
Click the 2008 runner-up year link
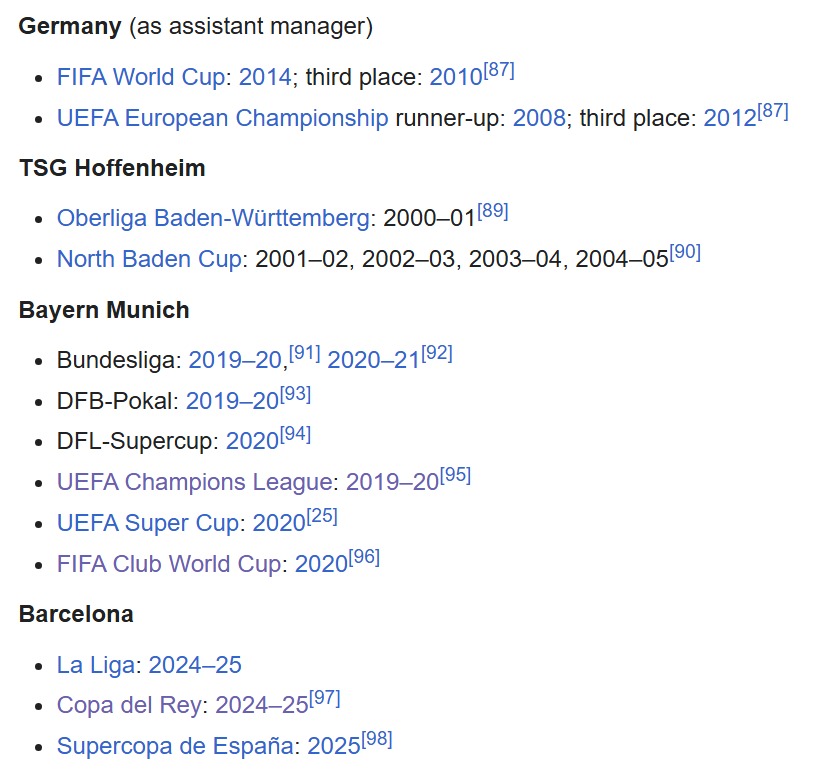(540, 118)
